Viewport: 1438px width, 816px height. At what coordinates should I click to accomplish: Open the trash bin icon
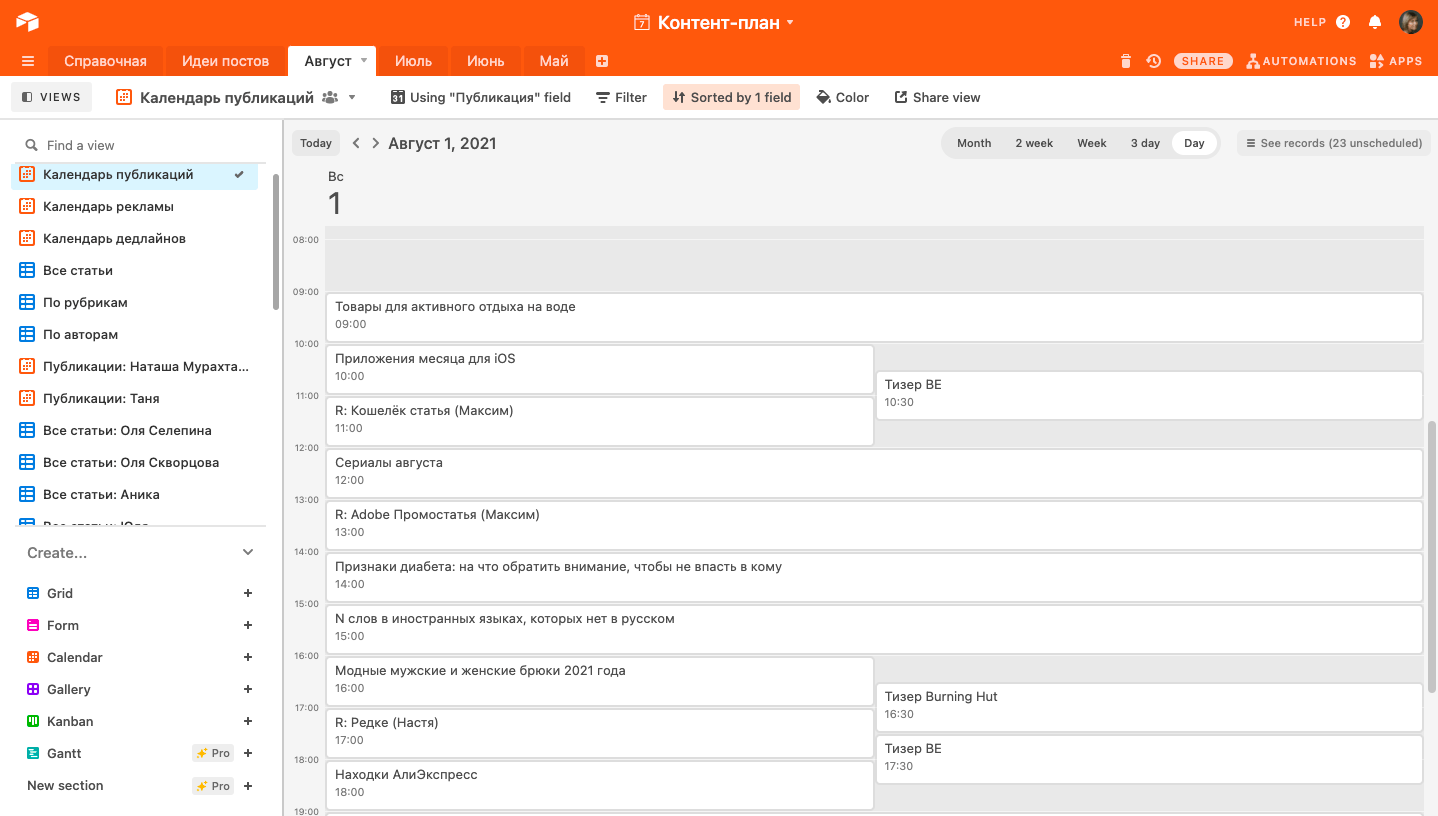tap(1126, 61)
